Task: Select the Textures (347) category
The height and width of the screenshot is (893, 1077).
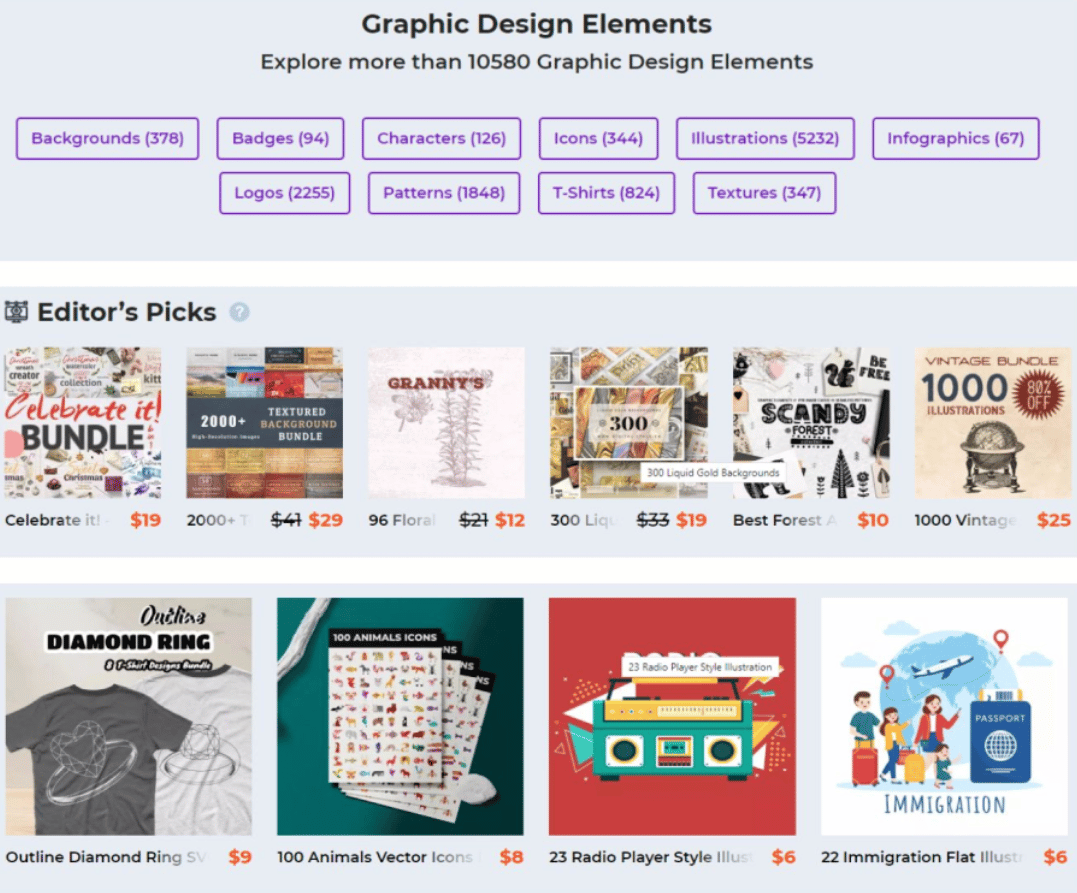Action: pyautogui.click(x=764, y=193)
